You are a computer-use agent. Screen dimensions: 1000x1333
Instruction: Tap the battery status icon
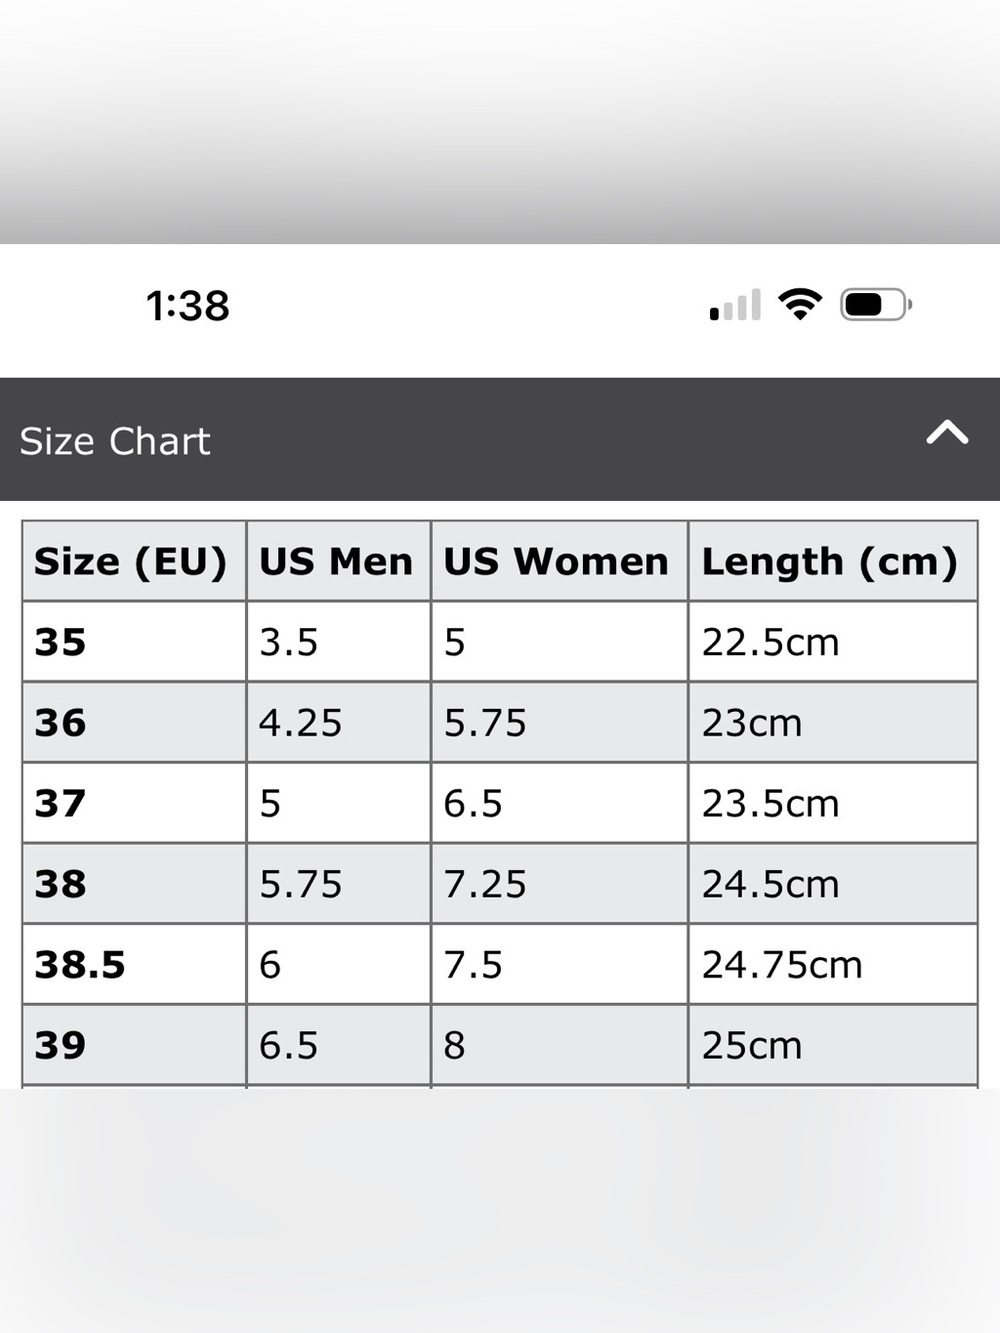(876, 304)
